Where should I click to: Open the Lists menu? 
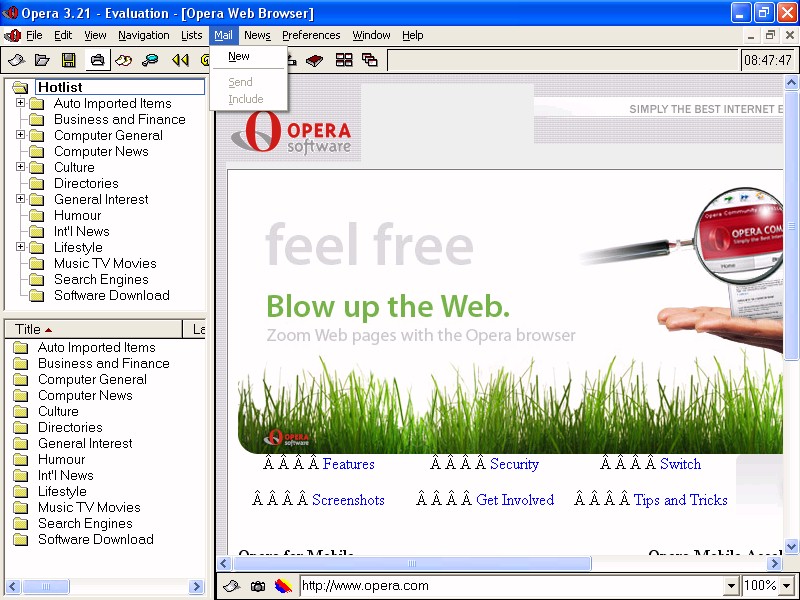click(191, 35)
